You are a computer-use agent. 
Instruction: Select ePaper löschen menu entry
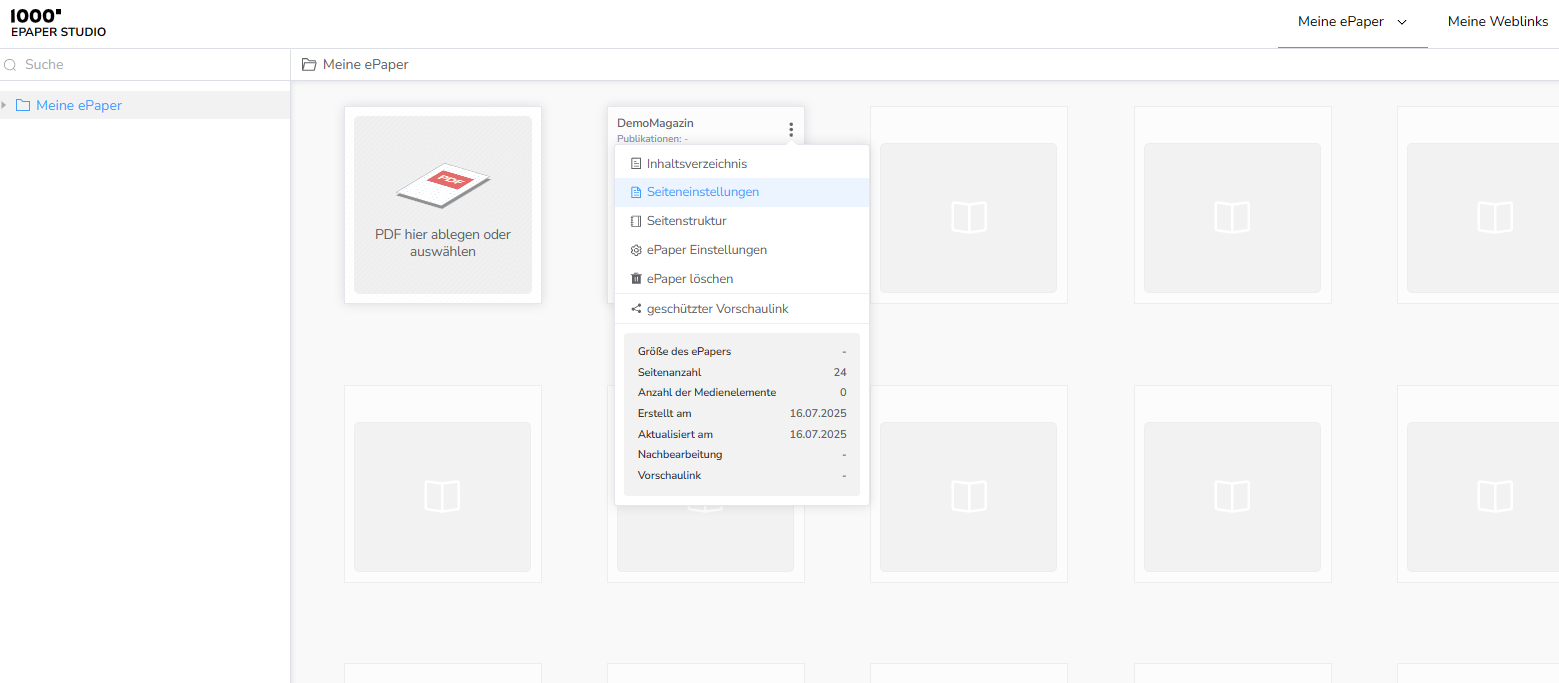coord(742,279)
